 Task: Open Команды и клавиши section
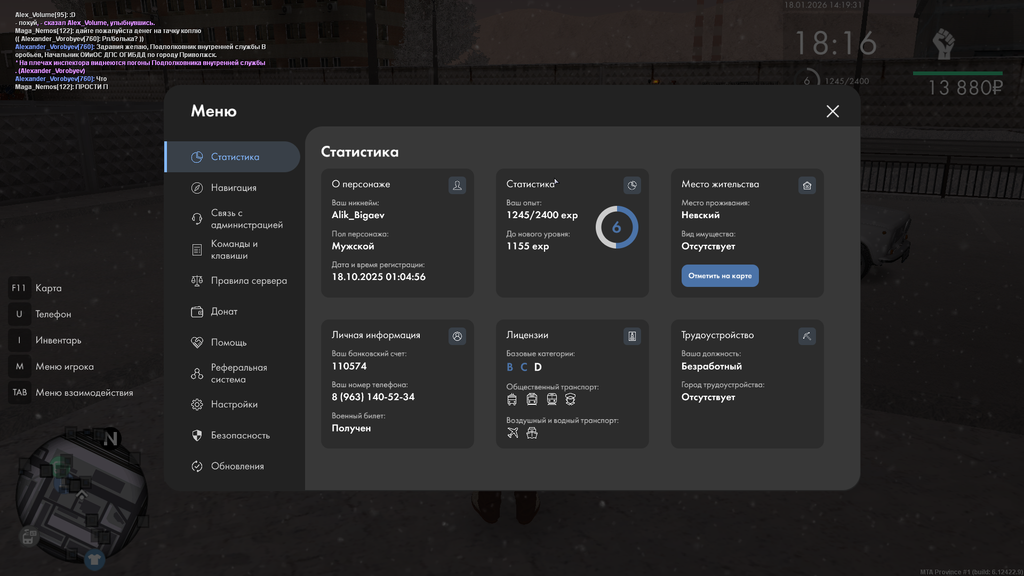232,249
